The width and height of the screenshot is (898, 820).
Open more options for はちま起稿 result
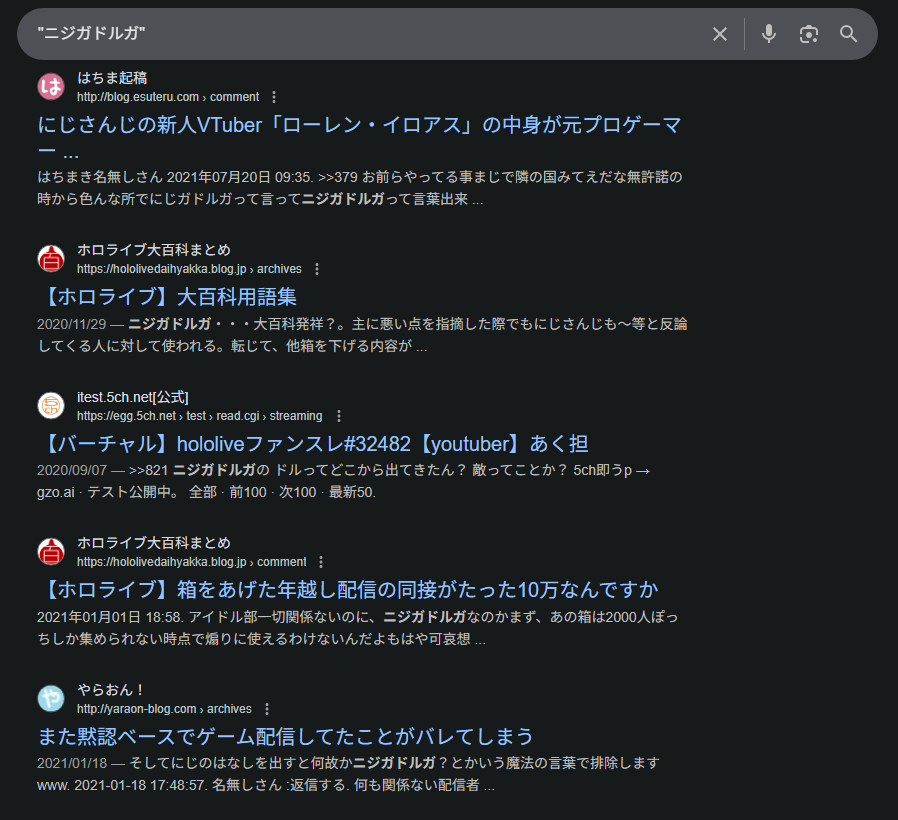coord(274,97)
